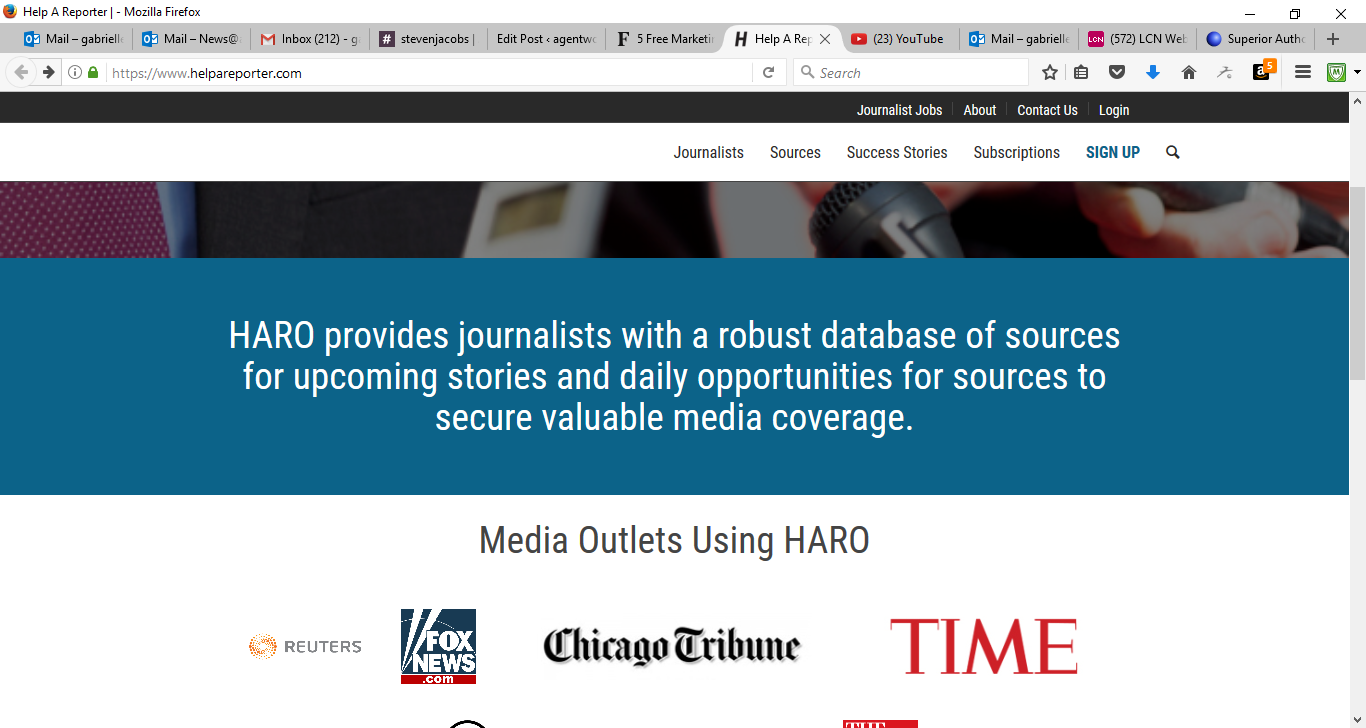Screen dimensions: 1366x728
Task: Click the Fox News logo
Action: coord(438,646)
